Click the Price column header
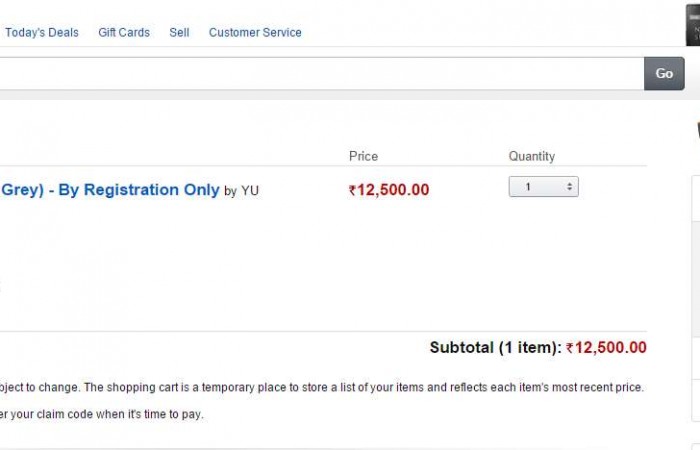 [x=363, y=156]
